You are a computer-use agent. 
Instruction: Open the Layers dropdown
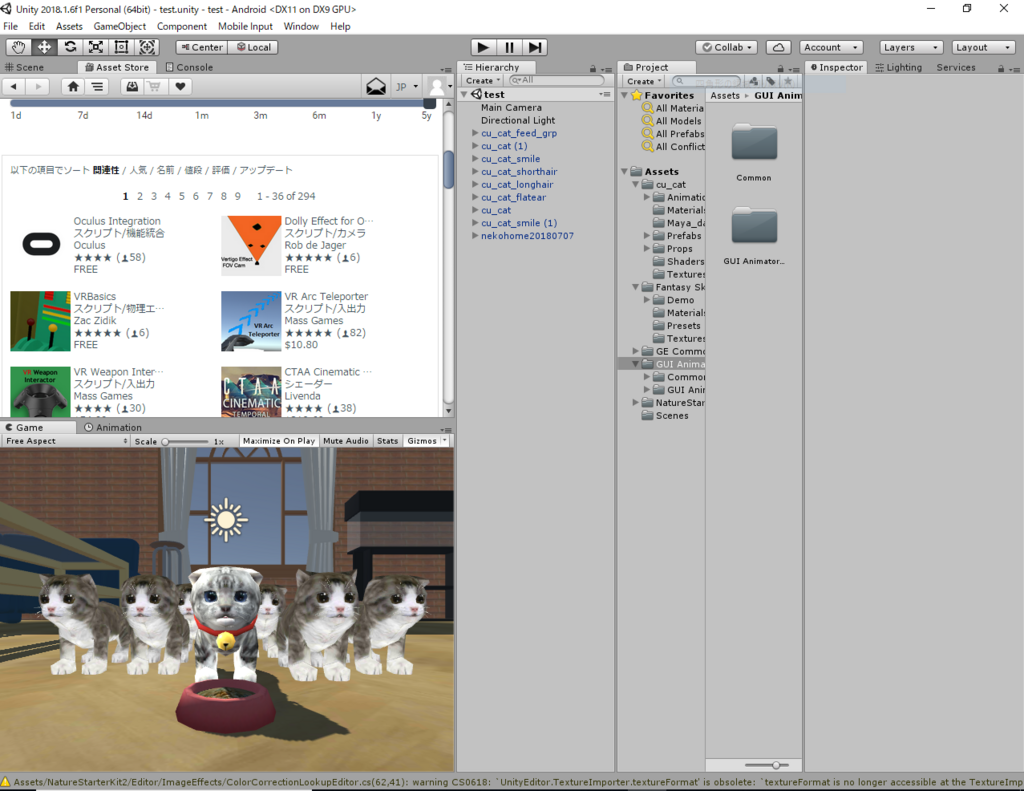(x=912, y=47)
